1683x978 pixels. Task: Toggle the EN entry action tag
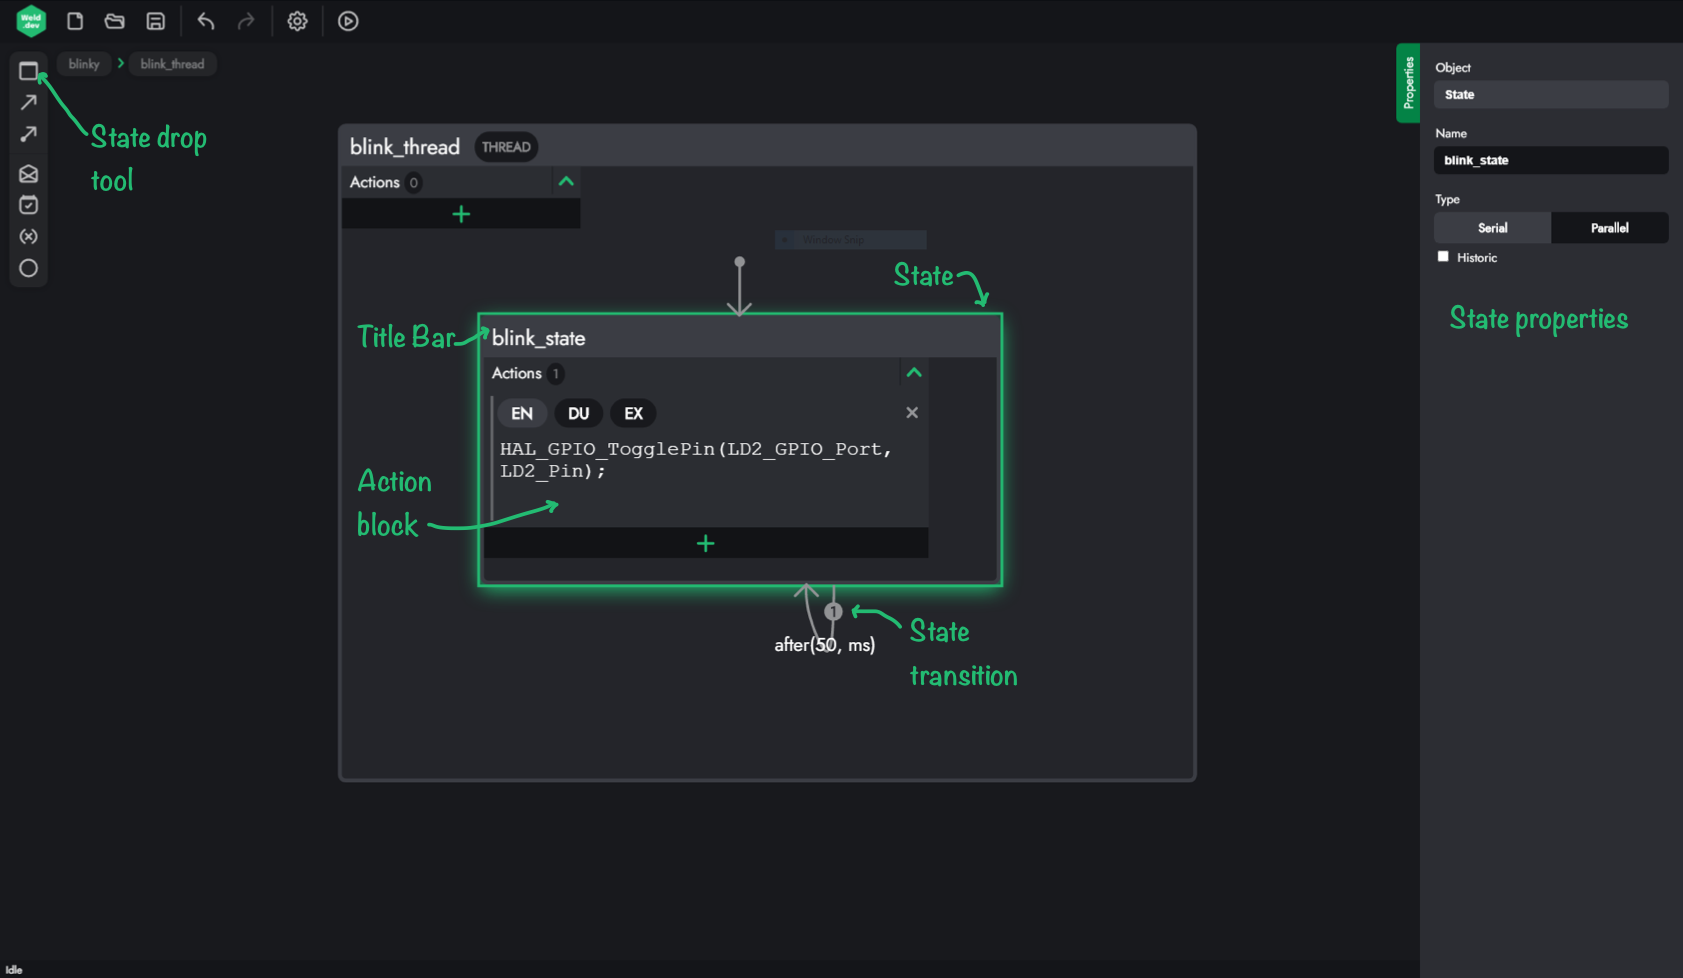522,414
